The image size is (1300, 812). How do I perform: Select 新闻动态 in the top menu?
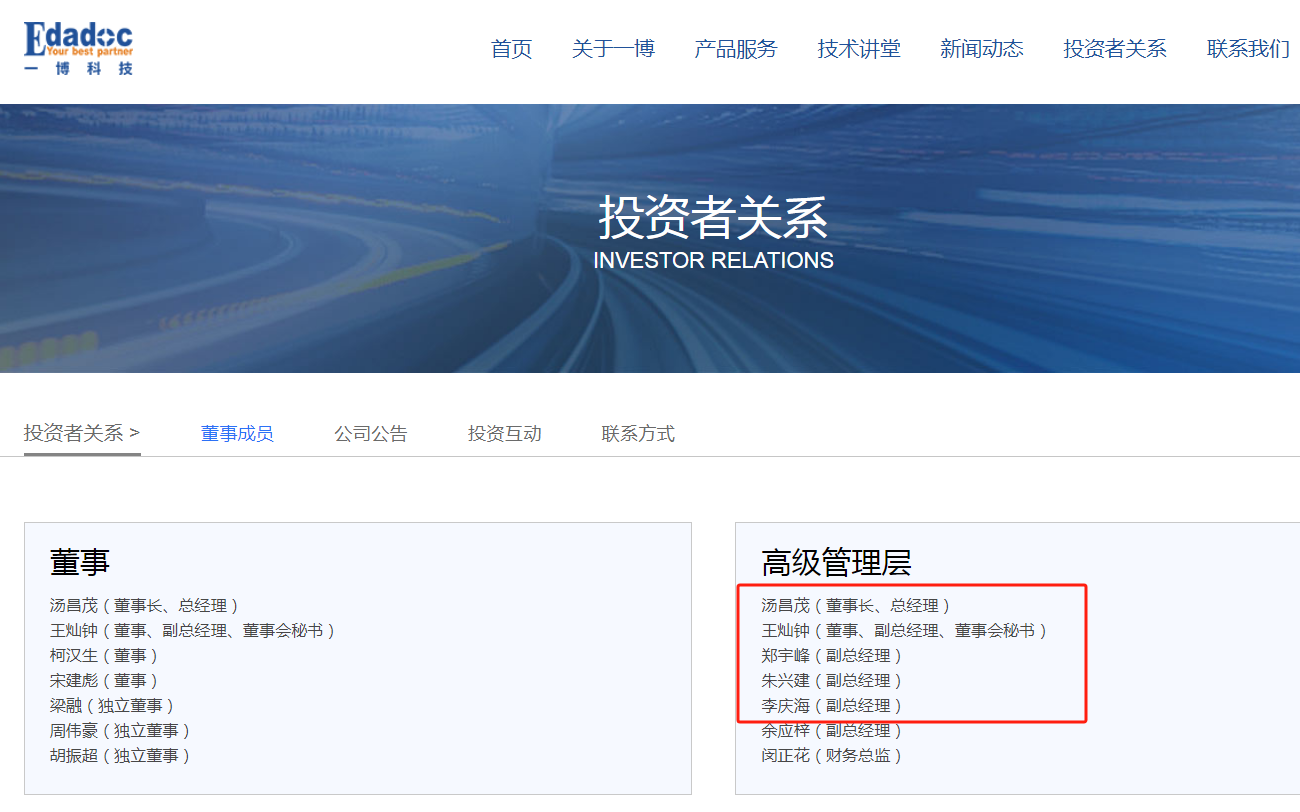click(x=981, y=49)
